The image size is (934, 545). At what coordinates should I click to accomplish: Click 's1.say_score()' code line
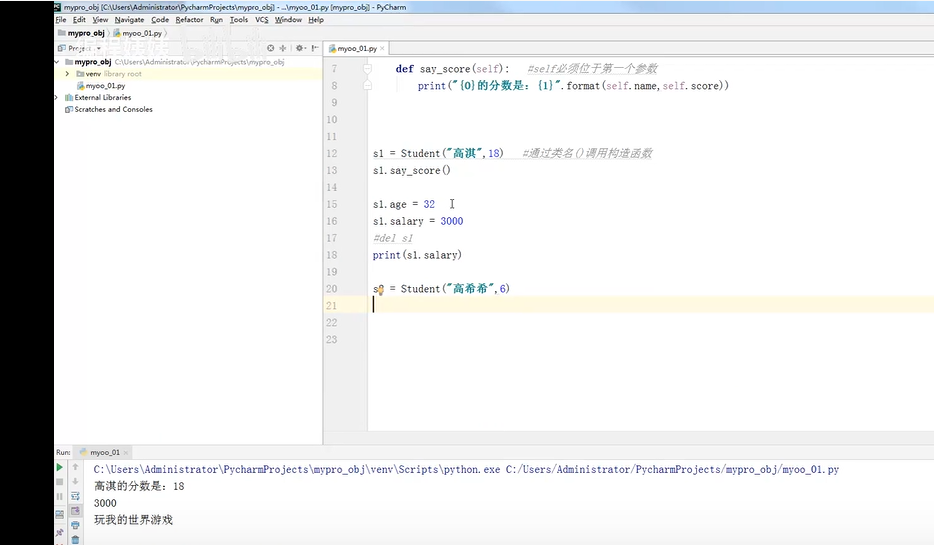pyautogui.click(x=412, y=170)
